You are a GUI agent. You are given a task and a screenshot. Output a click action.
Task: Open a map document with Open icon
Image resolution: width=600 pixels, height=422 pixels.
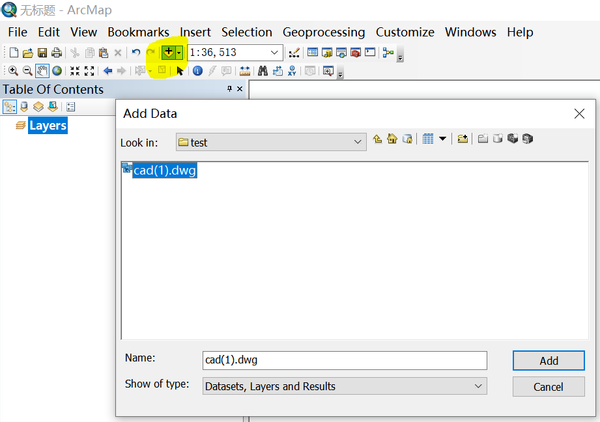(x=28, y=52)
